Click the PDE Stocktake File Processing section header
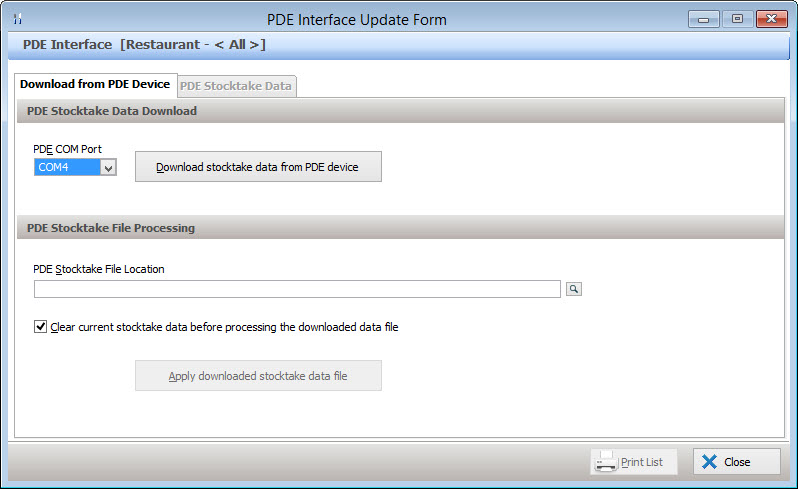 point(111,228)
